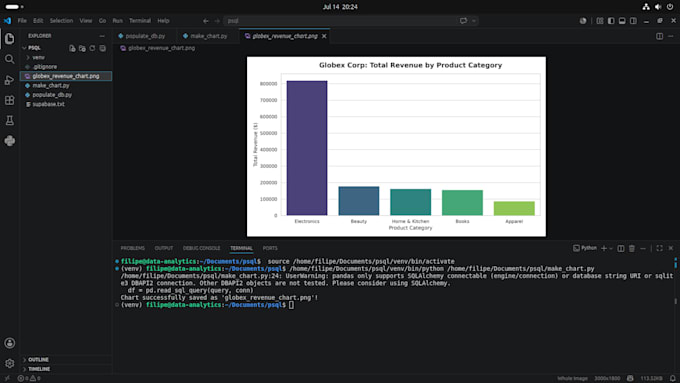Switch to OUTPUT panel tab
The image size is (680, 383).
[x=163, y=248]
